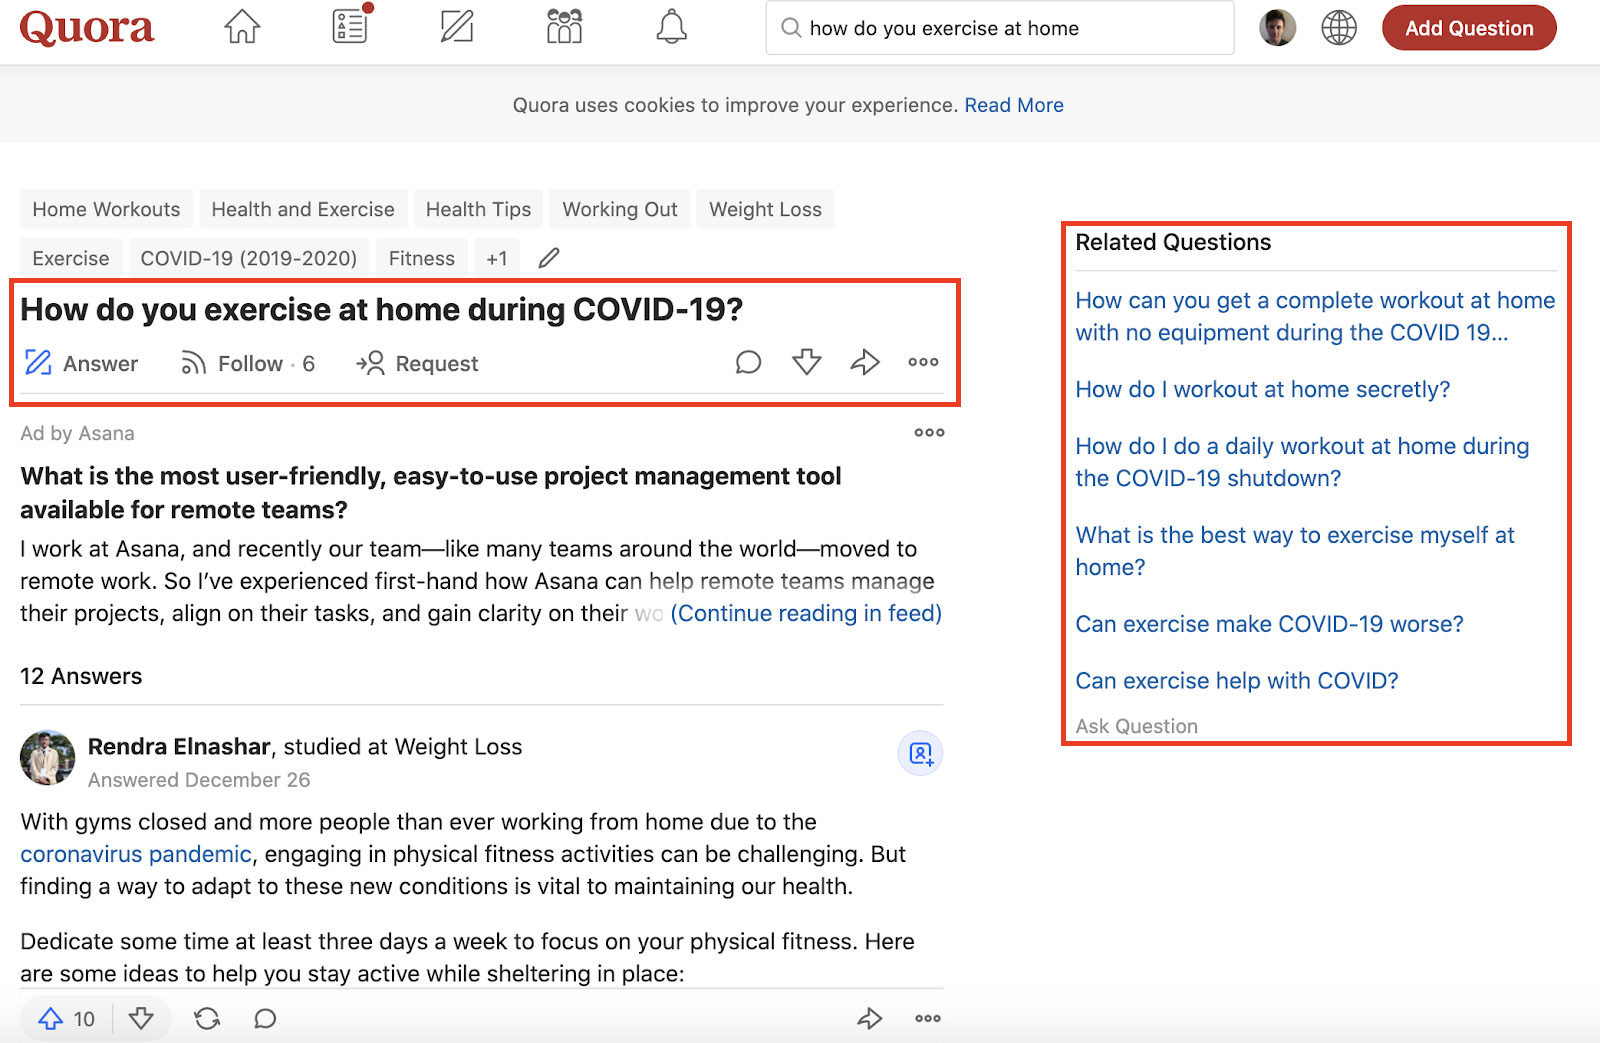Select the Health Tips topic tag
Screen dimensions: 1600x1043
(x=478, y=209)
